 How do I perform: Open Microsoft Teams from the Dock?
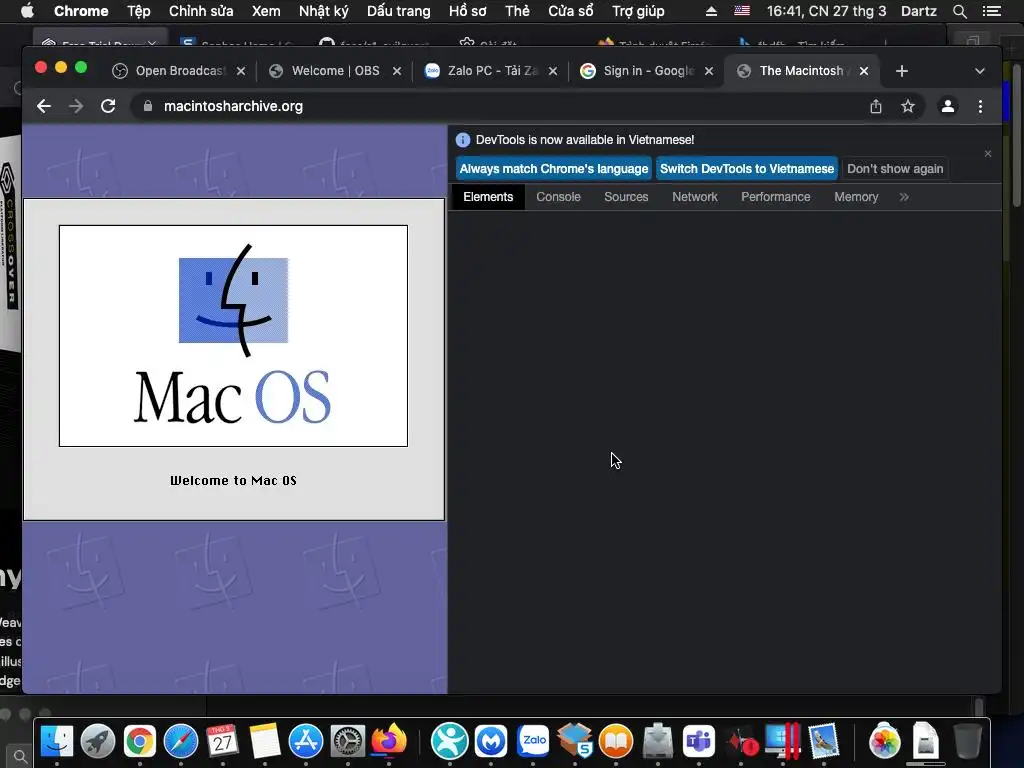click(x=699, y=741)
